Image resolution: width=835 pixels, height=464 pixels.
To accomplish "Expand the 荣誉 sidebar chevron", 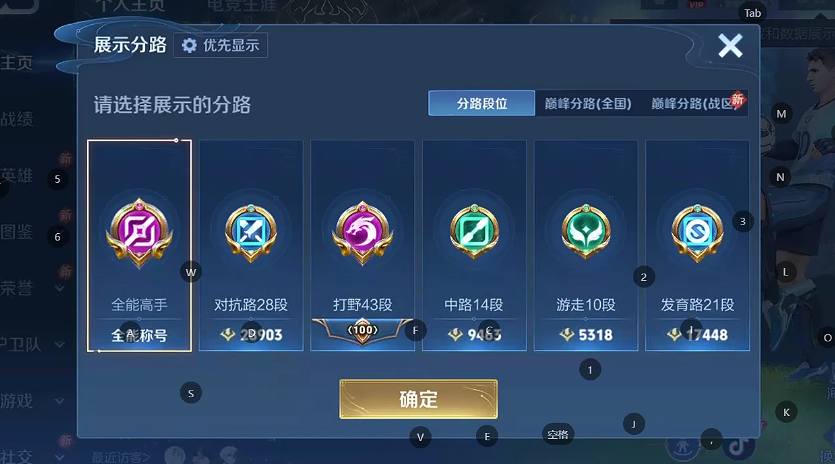I will click(60, 288).
